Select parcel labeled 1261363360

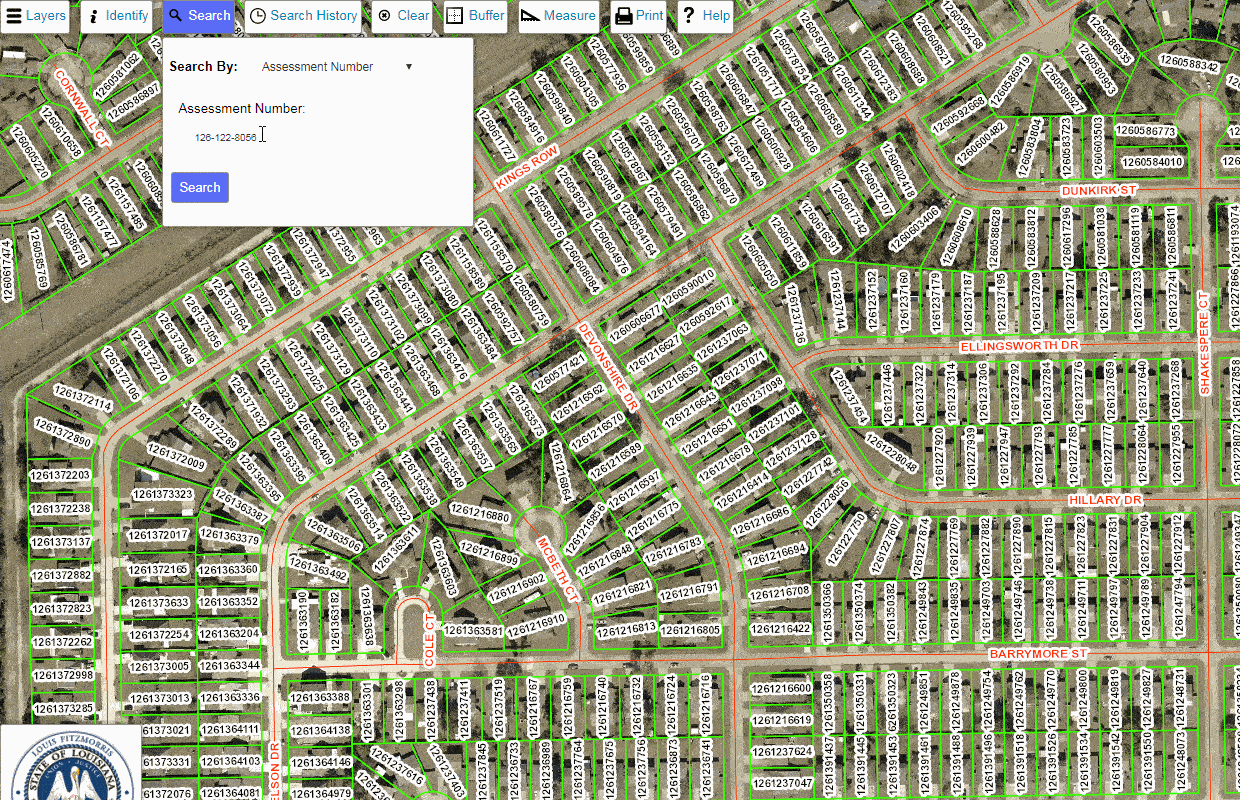point(230,569)
